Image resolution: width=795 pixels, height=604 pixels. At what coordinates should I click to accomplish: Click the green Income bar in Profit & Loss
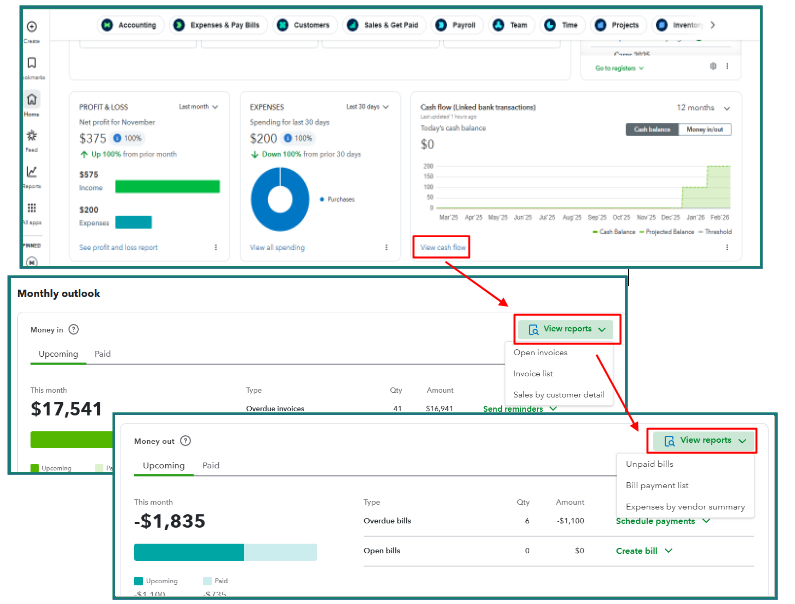click(167, 187)
